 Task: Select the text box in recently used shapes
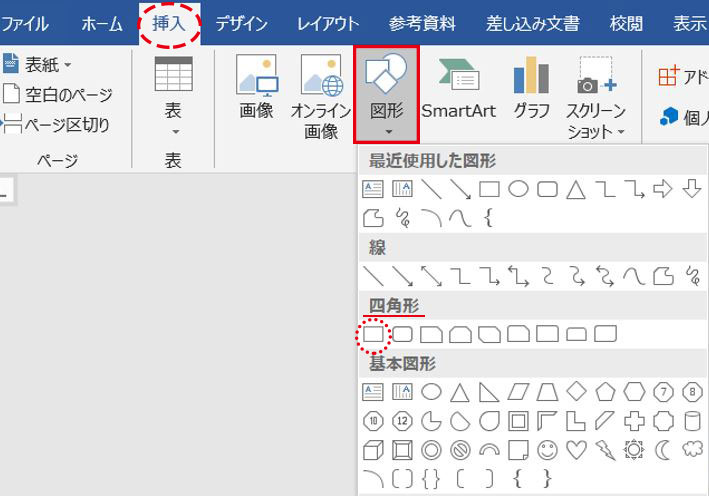click(373, 189)
